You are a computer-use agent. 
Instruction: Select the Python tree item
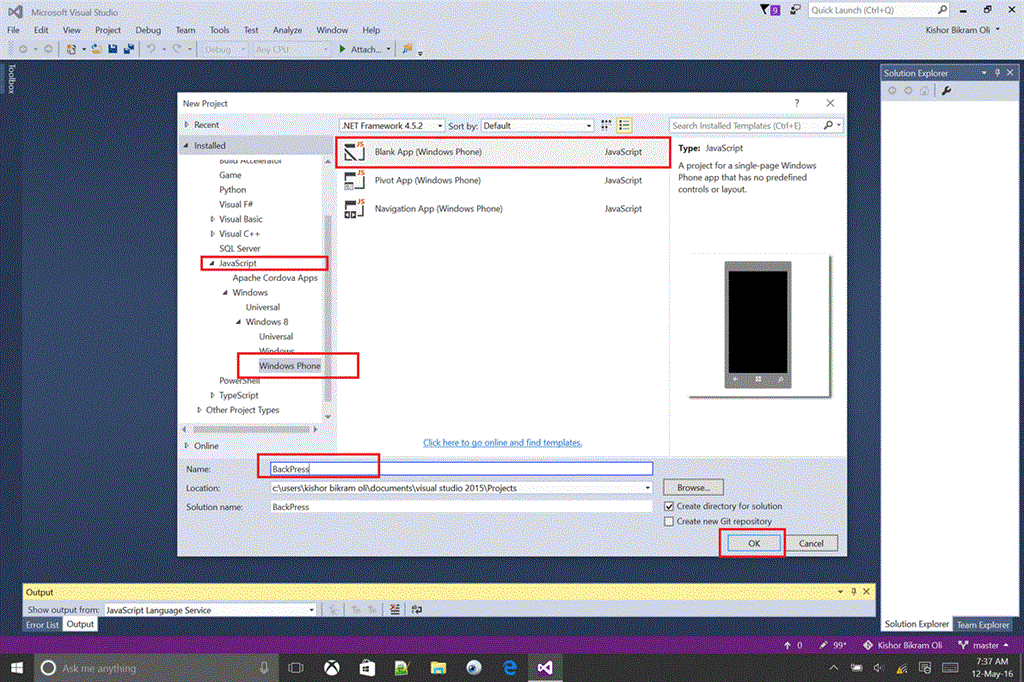(232, 189)
